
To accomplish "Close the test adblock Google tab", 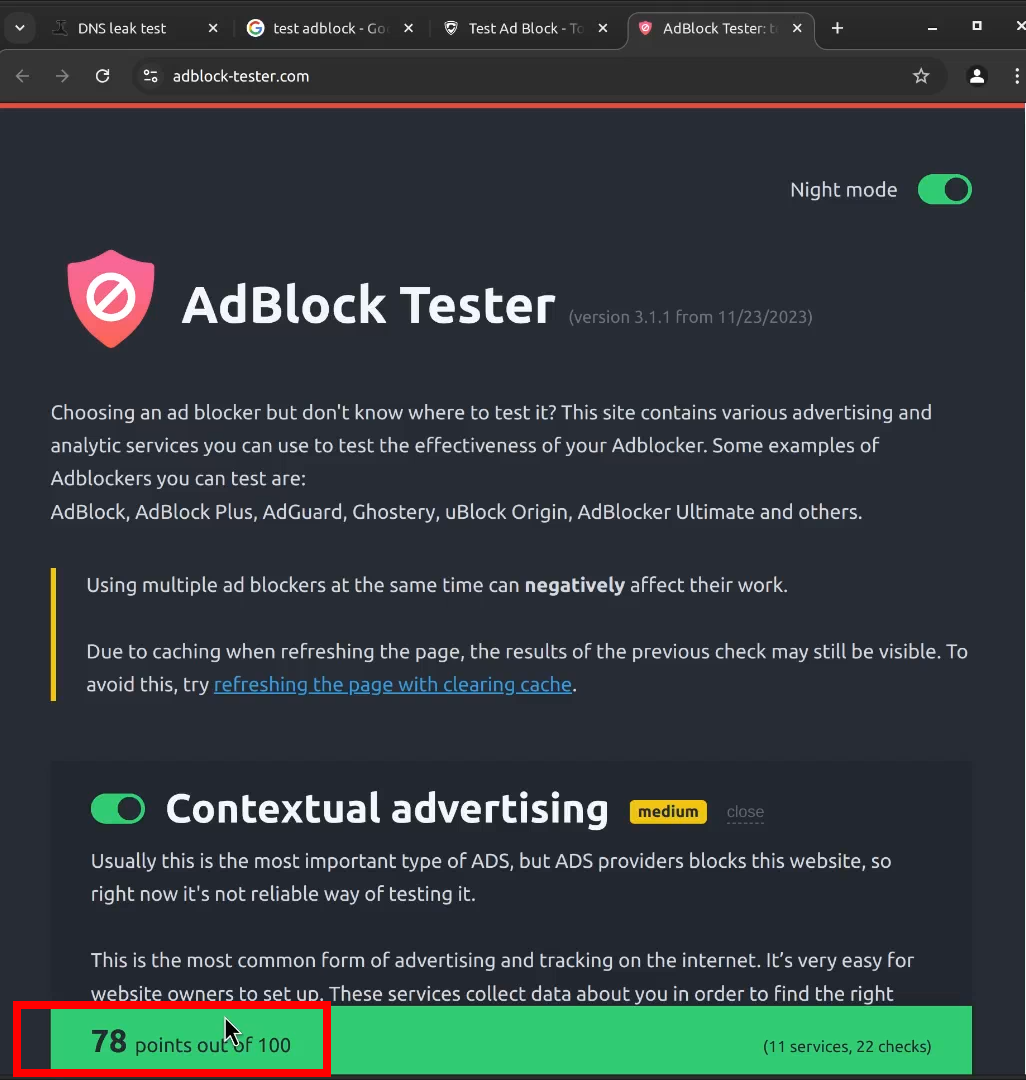I will tap(408, 28).
